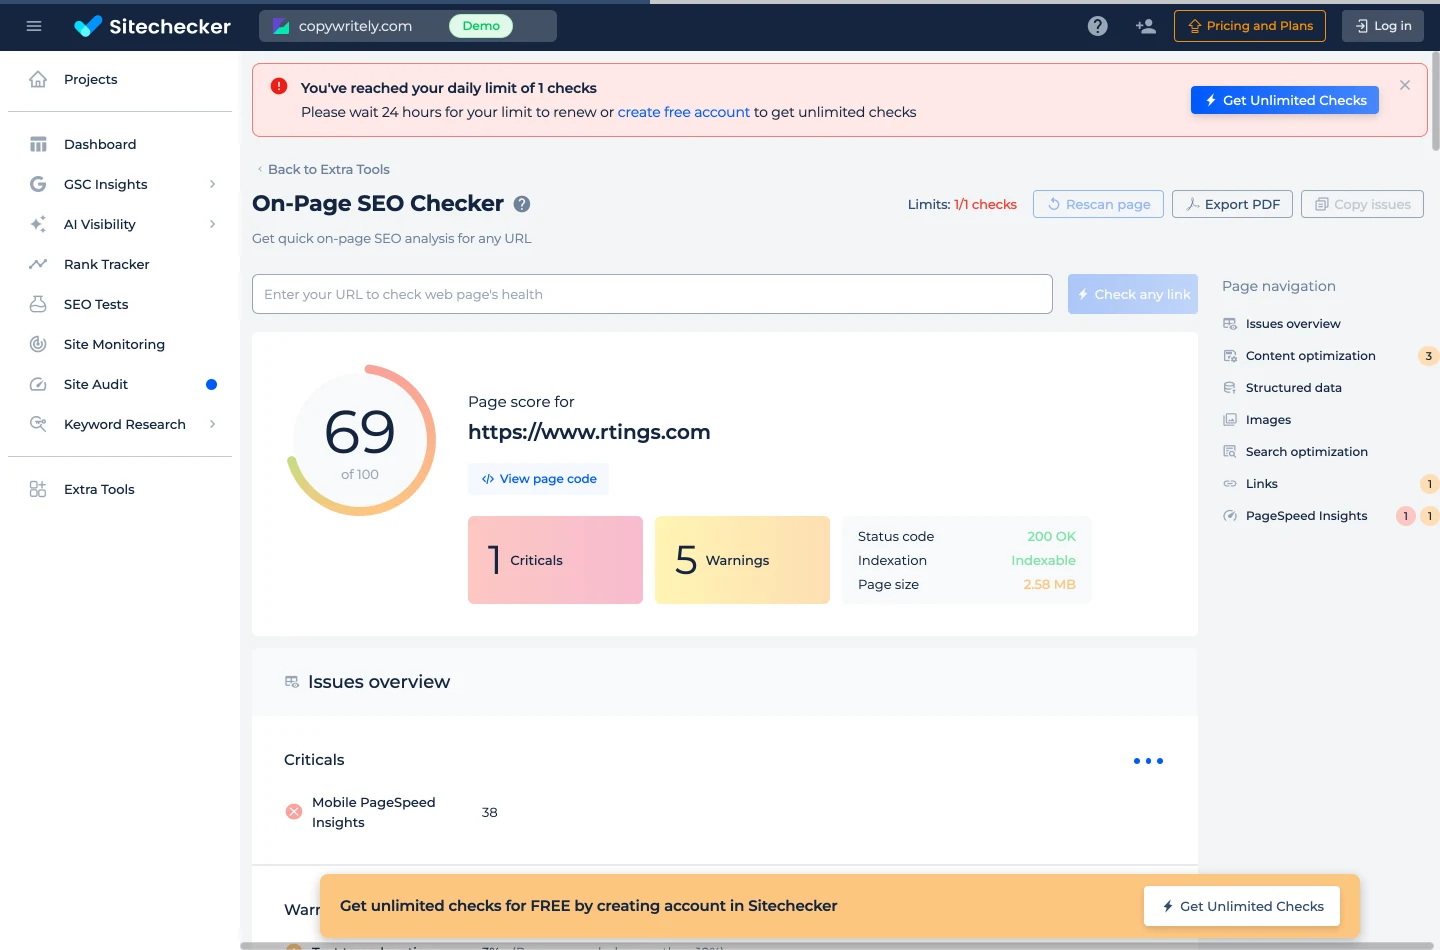Click the 5 Warnings card
This screenshot has height=950, width=1440.
(742, 560)
